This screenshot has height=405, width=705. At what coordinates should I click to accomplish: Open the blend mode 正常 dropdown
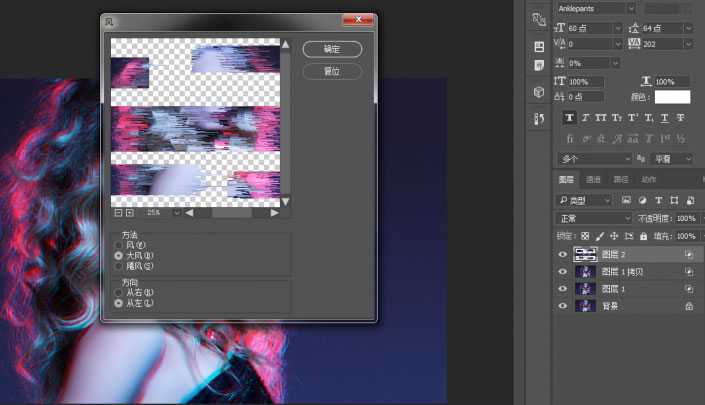pyautogui.click(x=594, y=218)
